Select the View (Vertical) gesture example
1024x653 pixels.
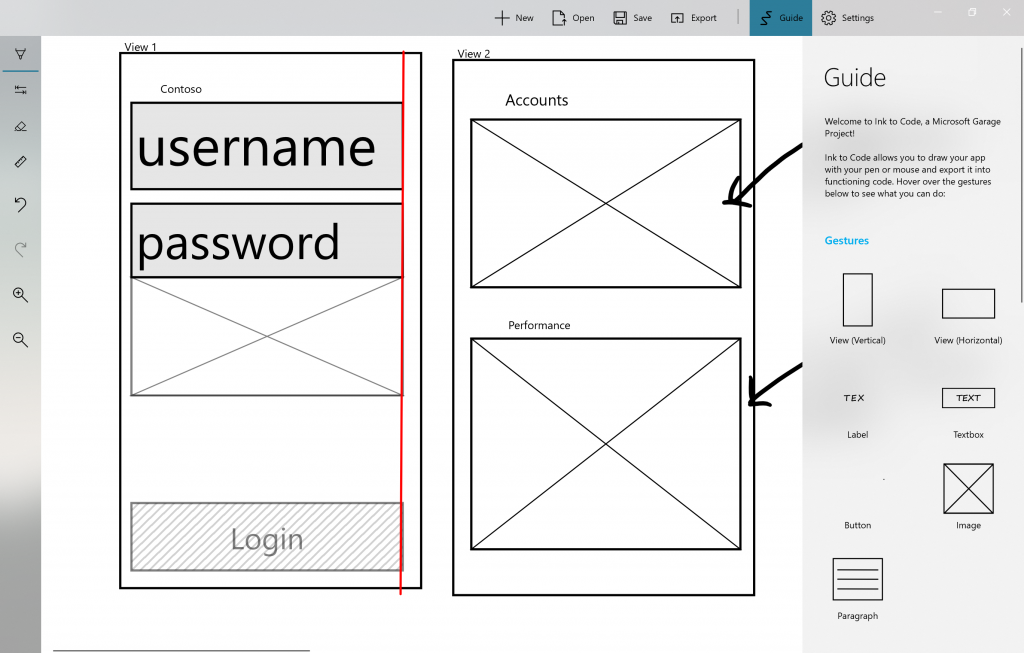pos(857,300)
